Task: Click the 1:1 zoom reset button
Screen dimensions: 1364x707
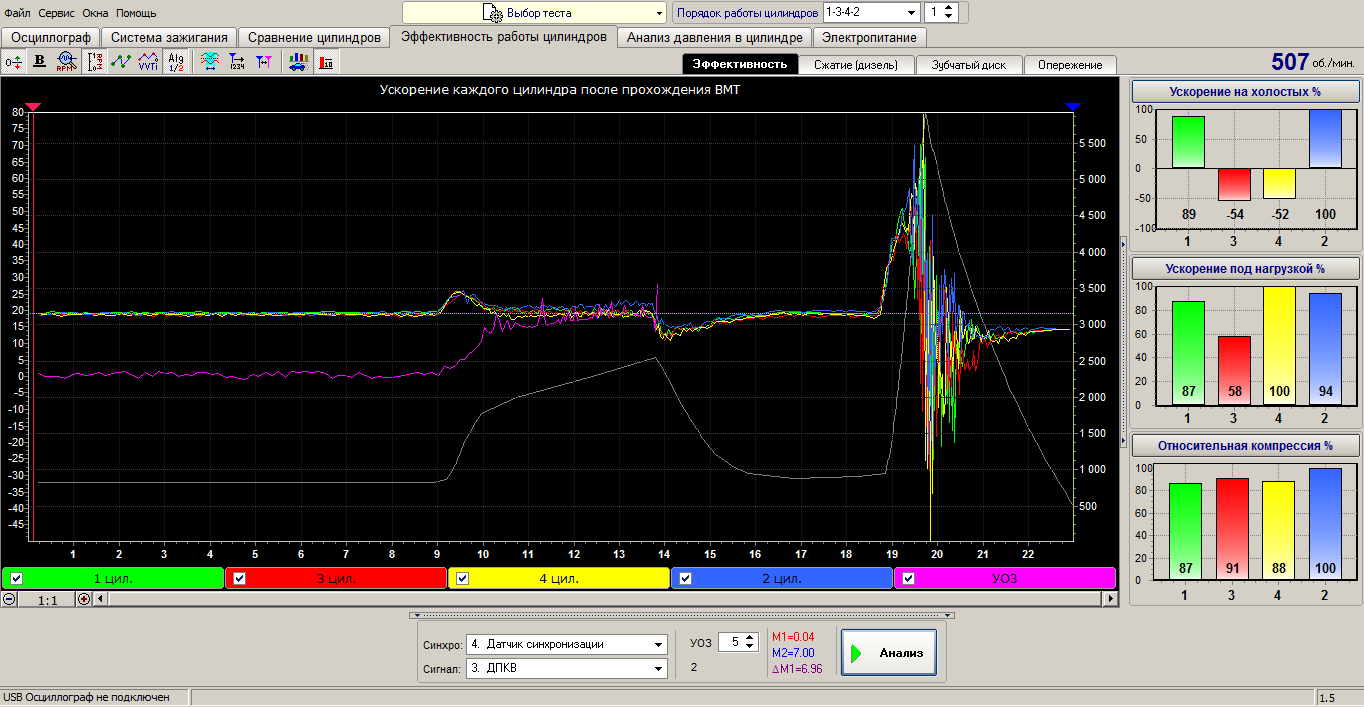Action: click(x=47, y=599)
